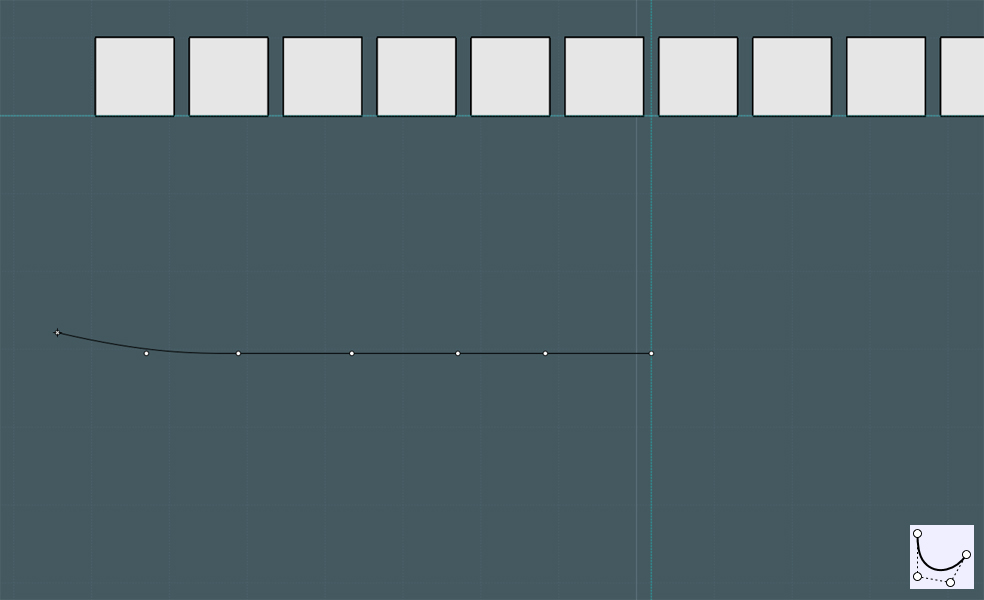The image size is (984, 600).
Task: Select the fifth gray square from left
Action: [510, 77]
